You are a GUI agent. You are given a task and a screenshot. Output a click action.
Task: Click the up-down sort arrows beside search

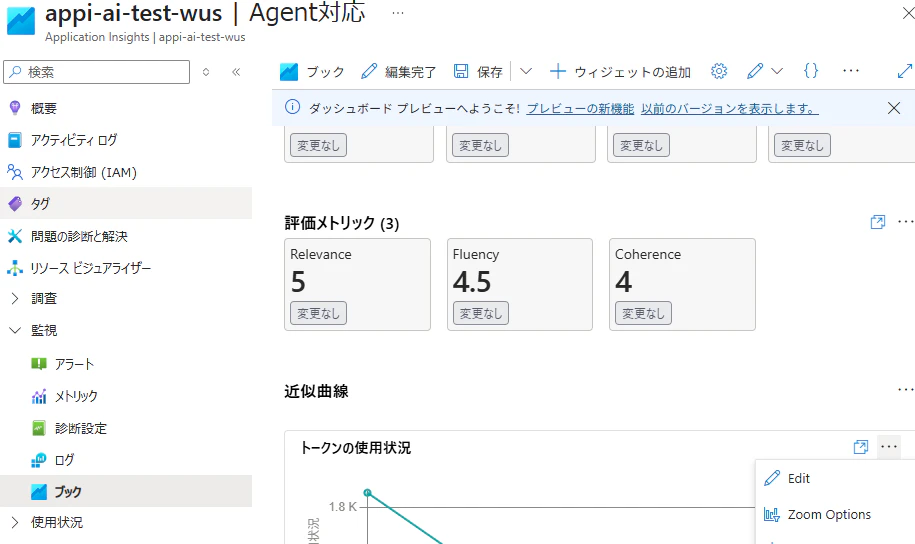tap(206, 72)
